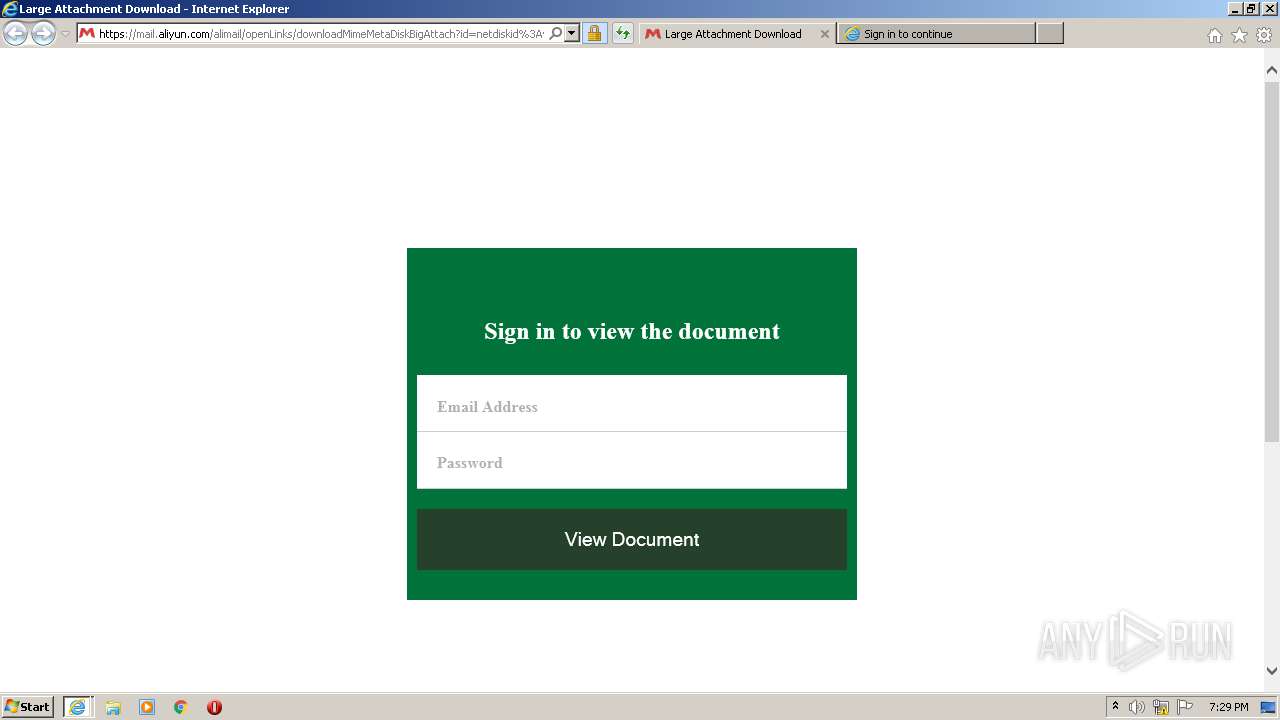
Task: Click the Password input field
Action: click(632, 461)
